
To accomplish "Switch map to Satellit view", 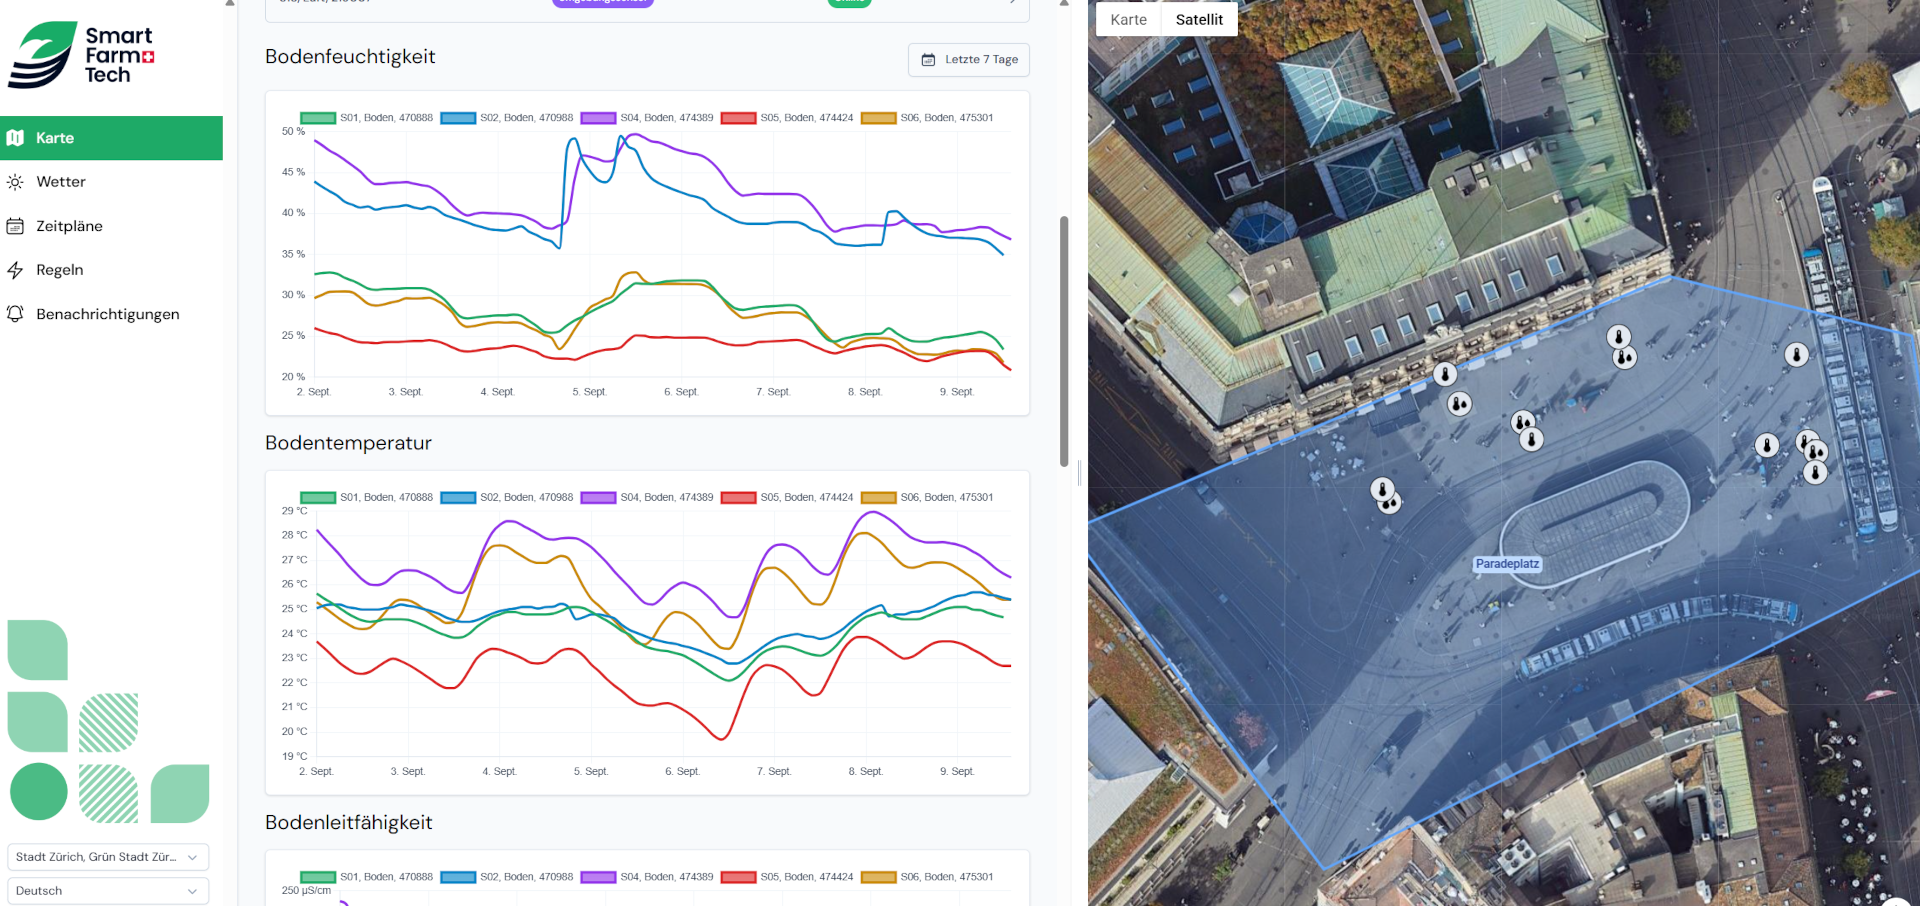I will (1199, 20).
